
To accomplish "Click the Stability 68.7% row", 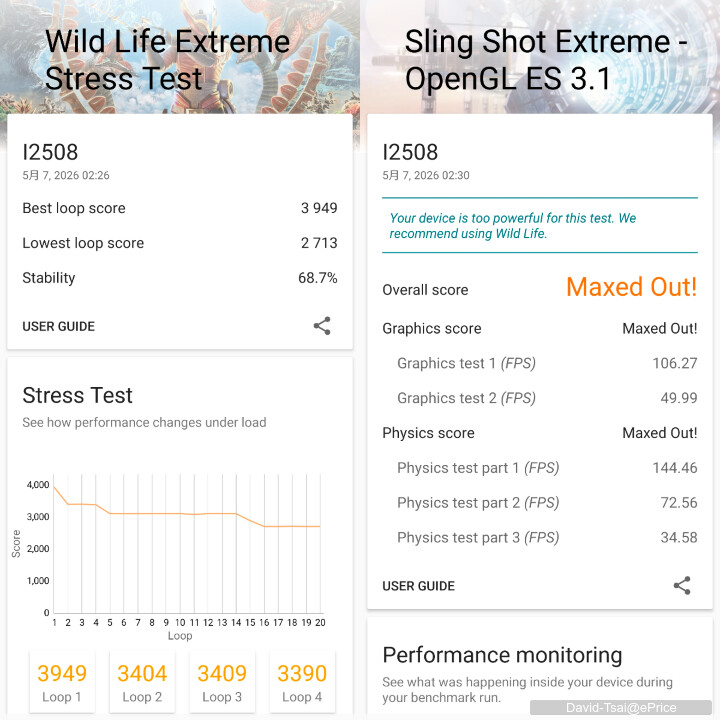I will point(180,278).
